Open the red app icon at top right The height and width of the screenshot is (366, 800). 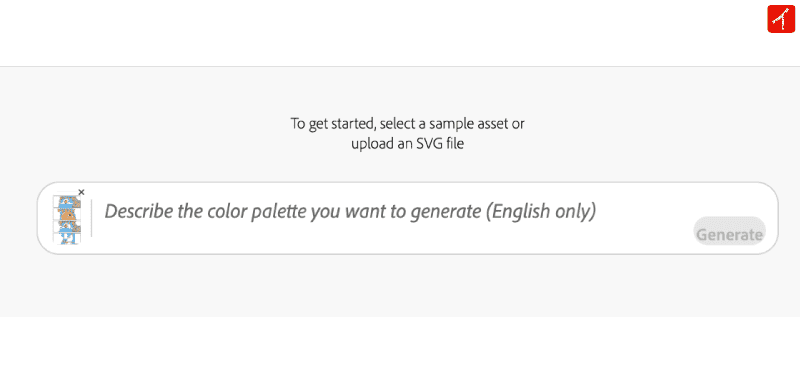781,19
